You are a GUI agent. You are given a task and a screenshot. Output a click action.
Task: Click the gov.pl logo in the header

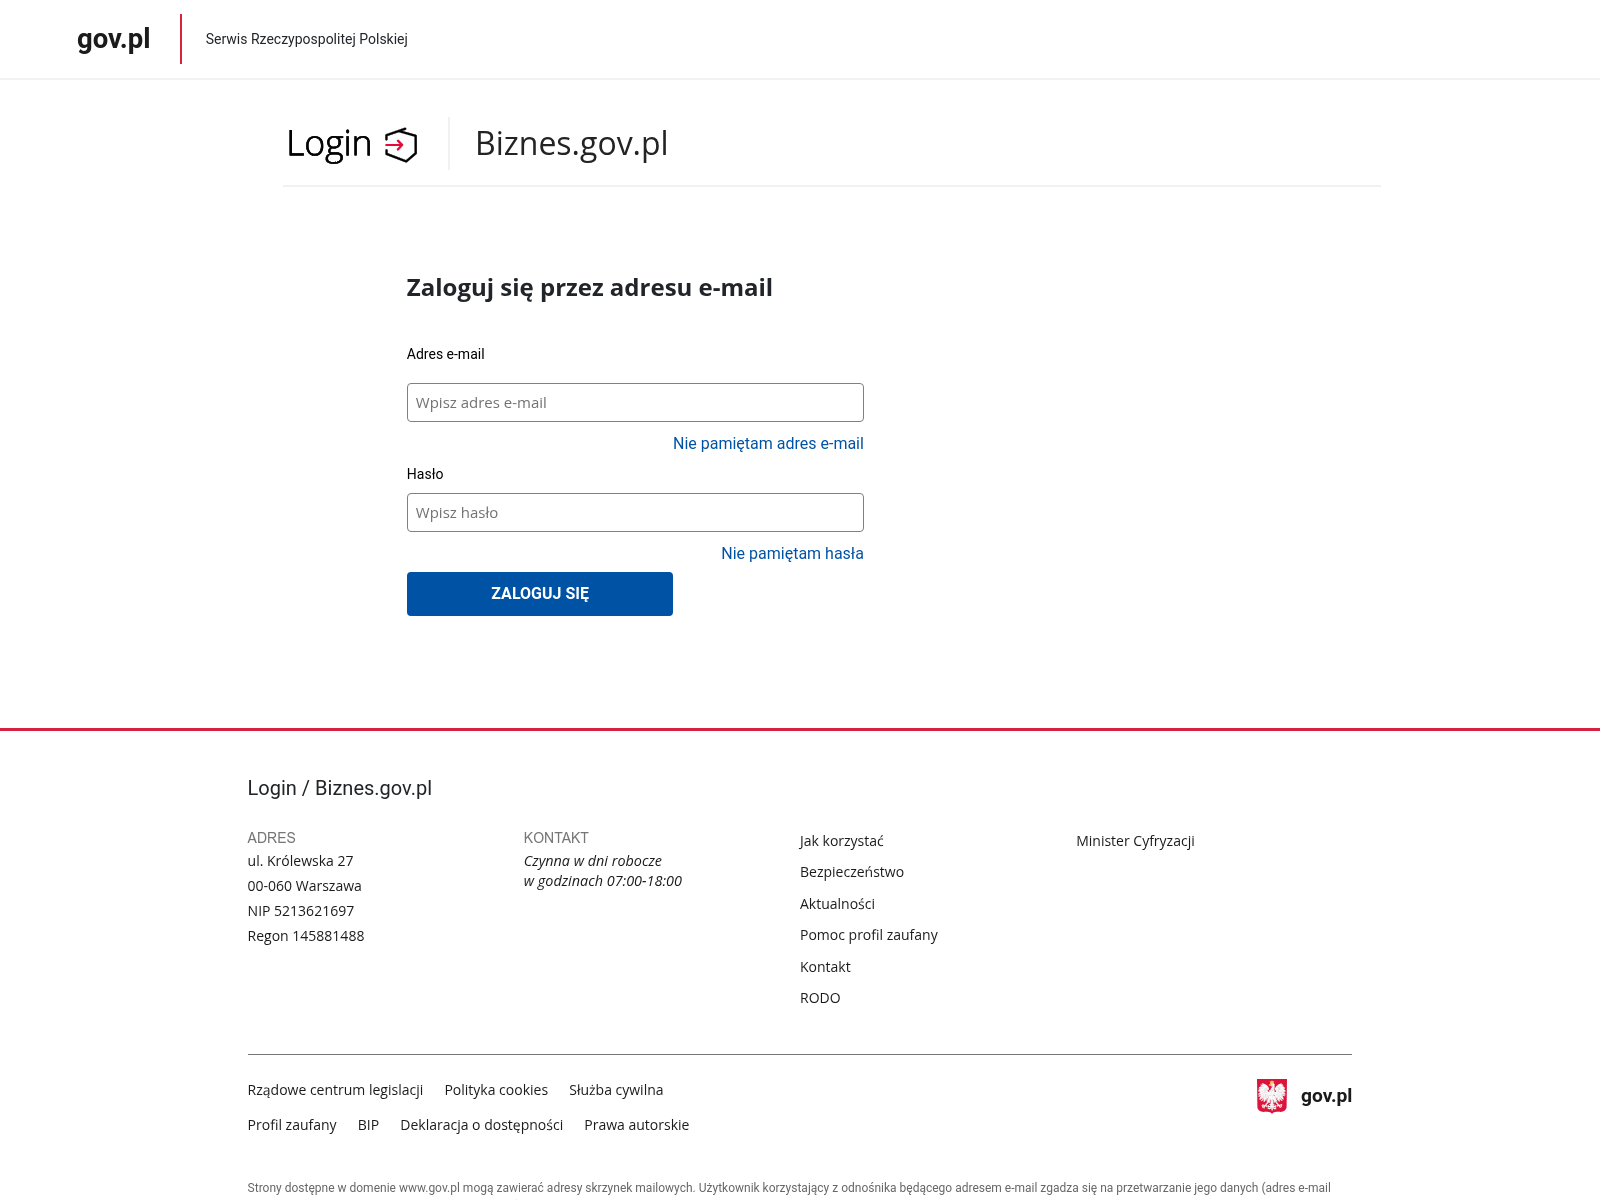click(114, 39)
